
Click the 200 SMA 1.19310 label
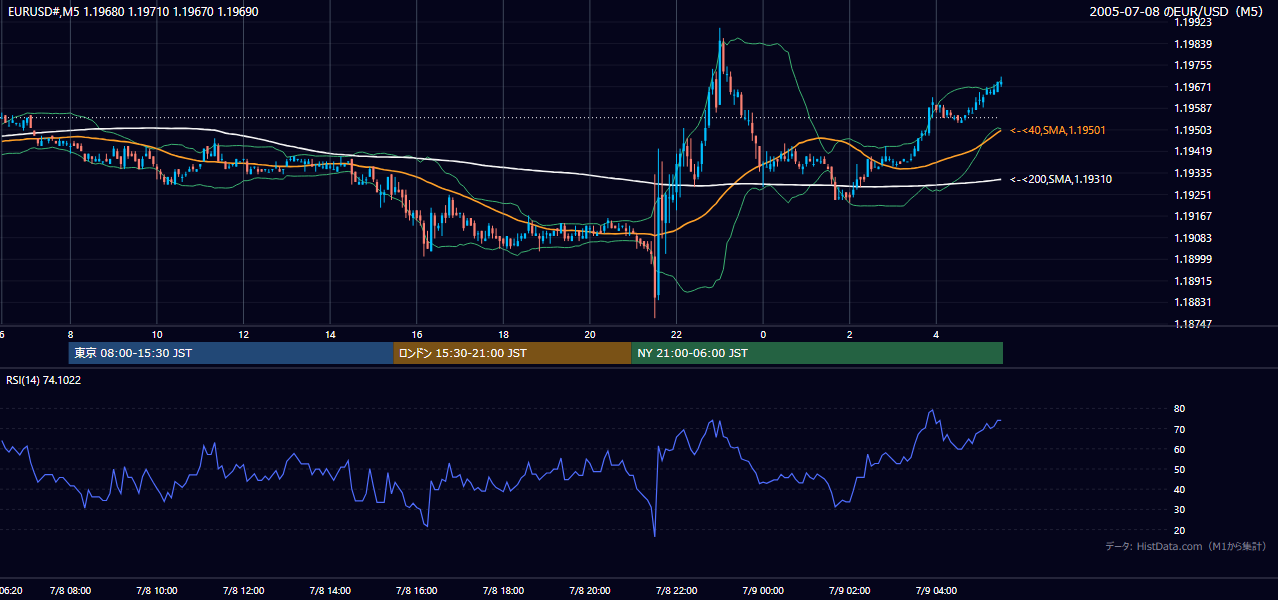[x=1061, y=179]
